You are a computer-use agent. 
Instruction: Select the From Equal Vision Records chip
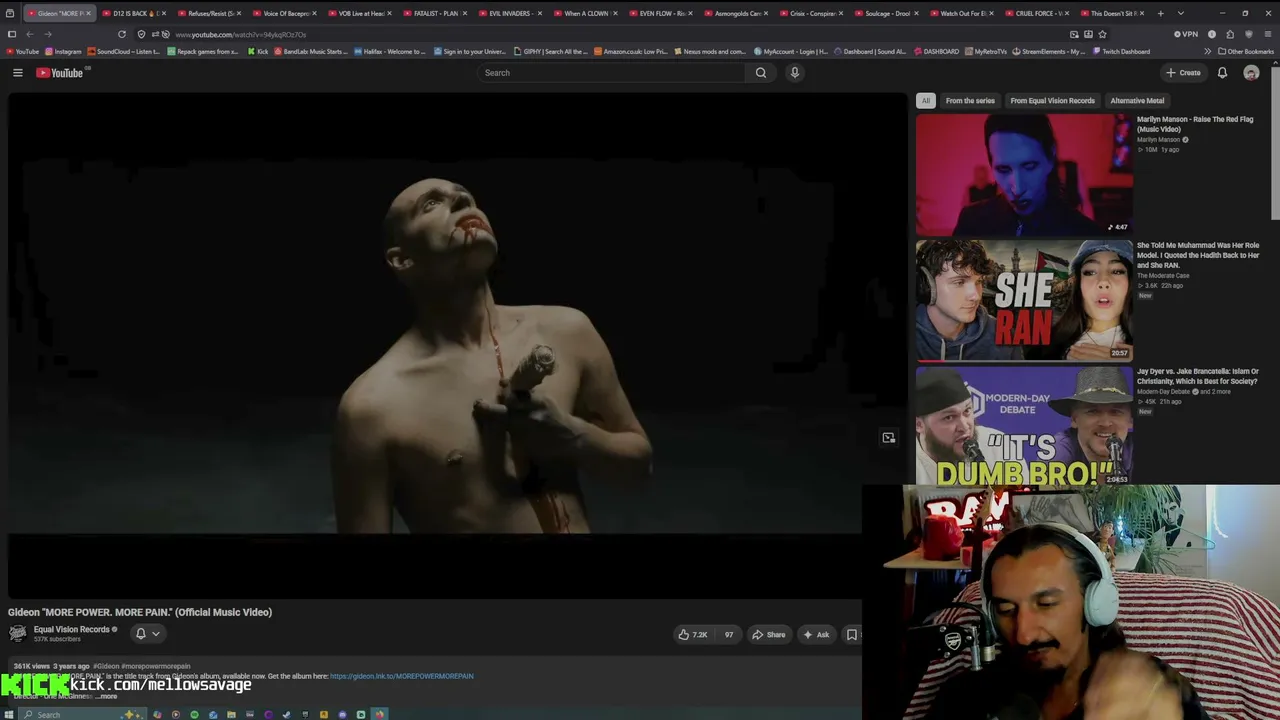pyautogui.click(x=1052, y=101)
